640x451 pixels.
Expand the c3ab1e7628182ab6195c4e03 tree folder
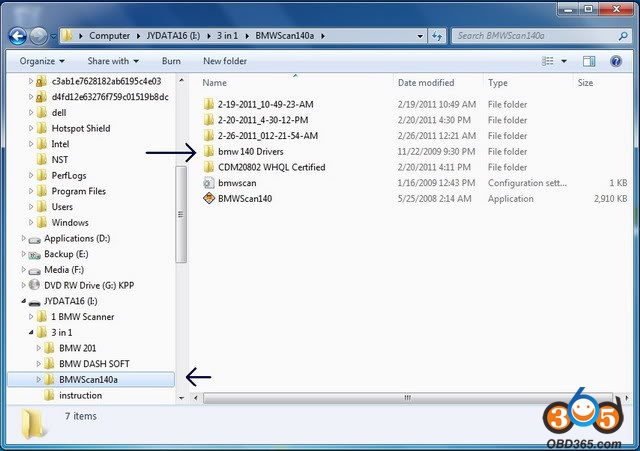(x=31, y=81)
